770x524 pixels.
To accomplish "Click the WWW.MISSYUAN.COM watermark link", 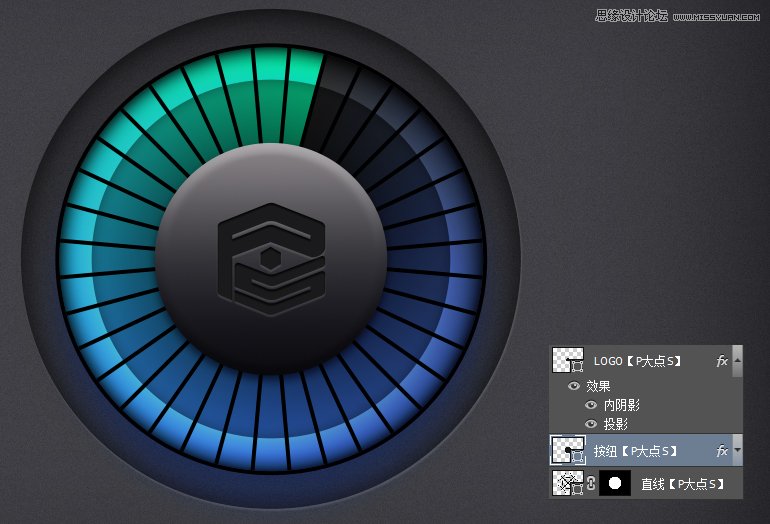I will coord(718,15).
